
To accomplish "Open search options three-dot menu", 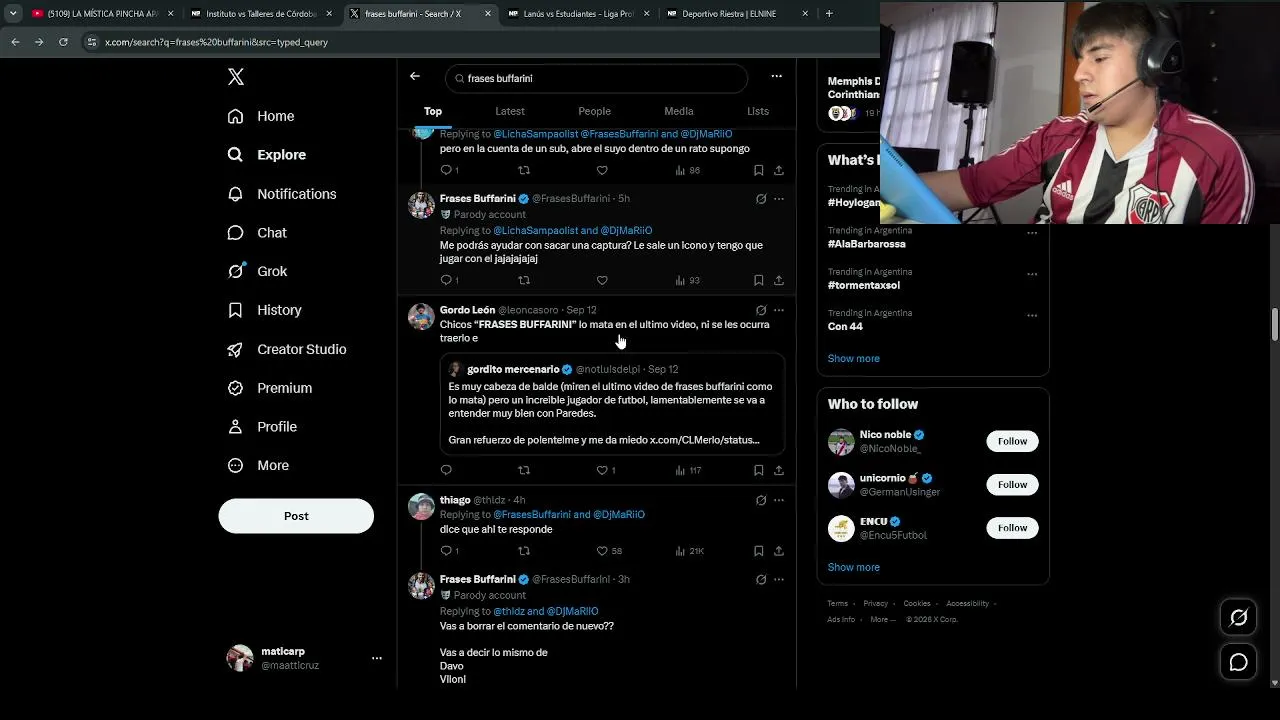I will [x=776, y=76].
